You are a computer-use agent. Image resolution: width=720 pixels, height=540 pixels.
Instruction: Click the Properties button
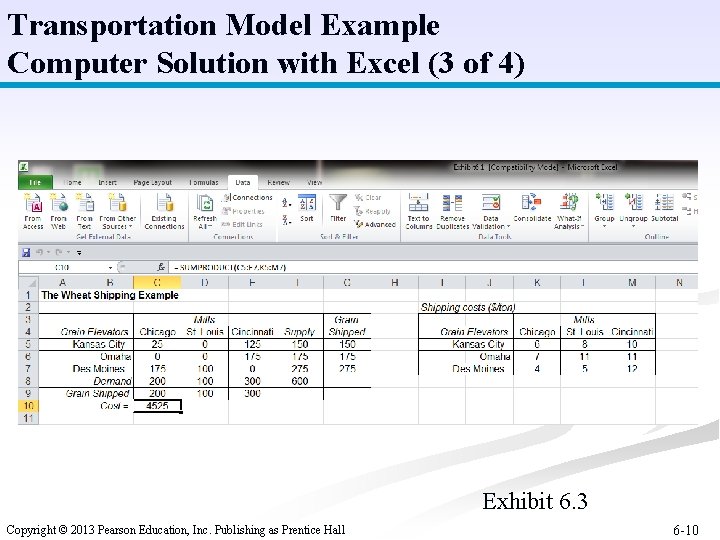click(244, 211)
